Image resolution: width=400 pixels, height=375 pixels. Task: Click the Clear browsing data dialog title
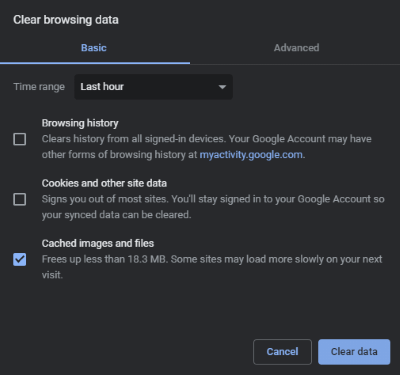[x=66, y=20]
